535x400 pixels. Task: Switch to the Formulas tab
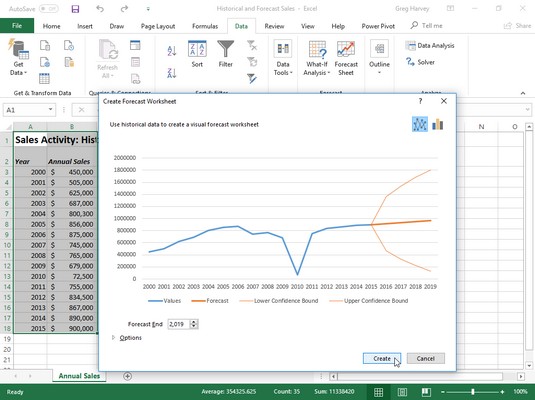pyautogui.click(x=205, y=26)
